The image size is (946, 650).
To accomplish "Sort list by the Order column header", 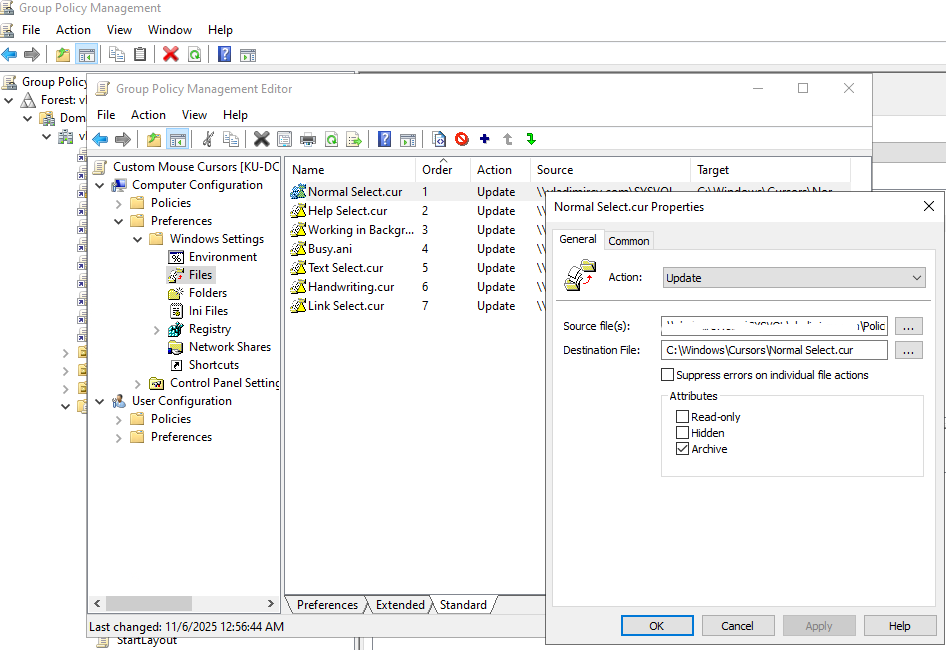I will tap(443, 170).
